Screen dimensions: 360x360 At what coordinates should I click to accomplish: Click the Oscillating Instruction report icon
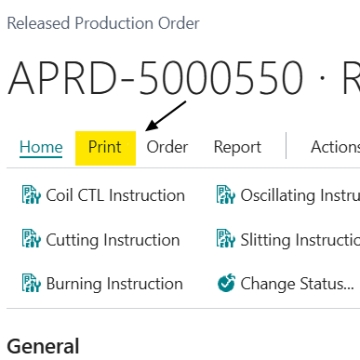[226, 195]
